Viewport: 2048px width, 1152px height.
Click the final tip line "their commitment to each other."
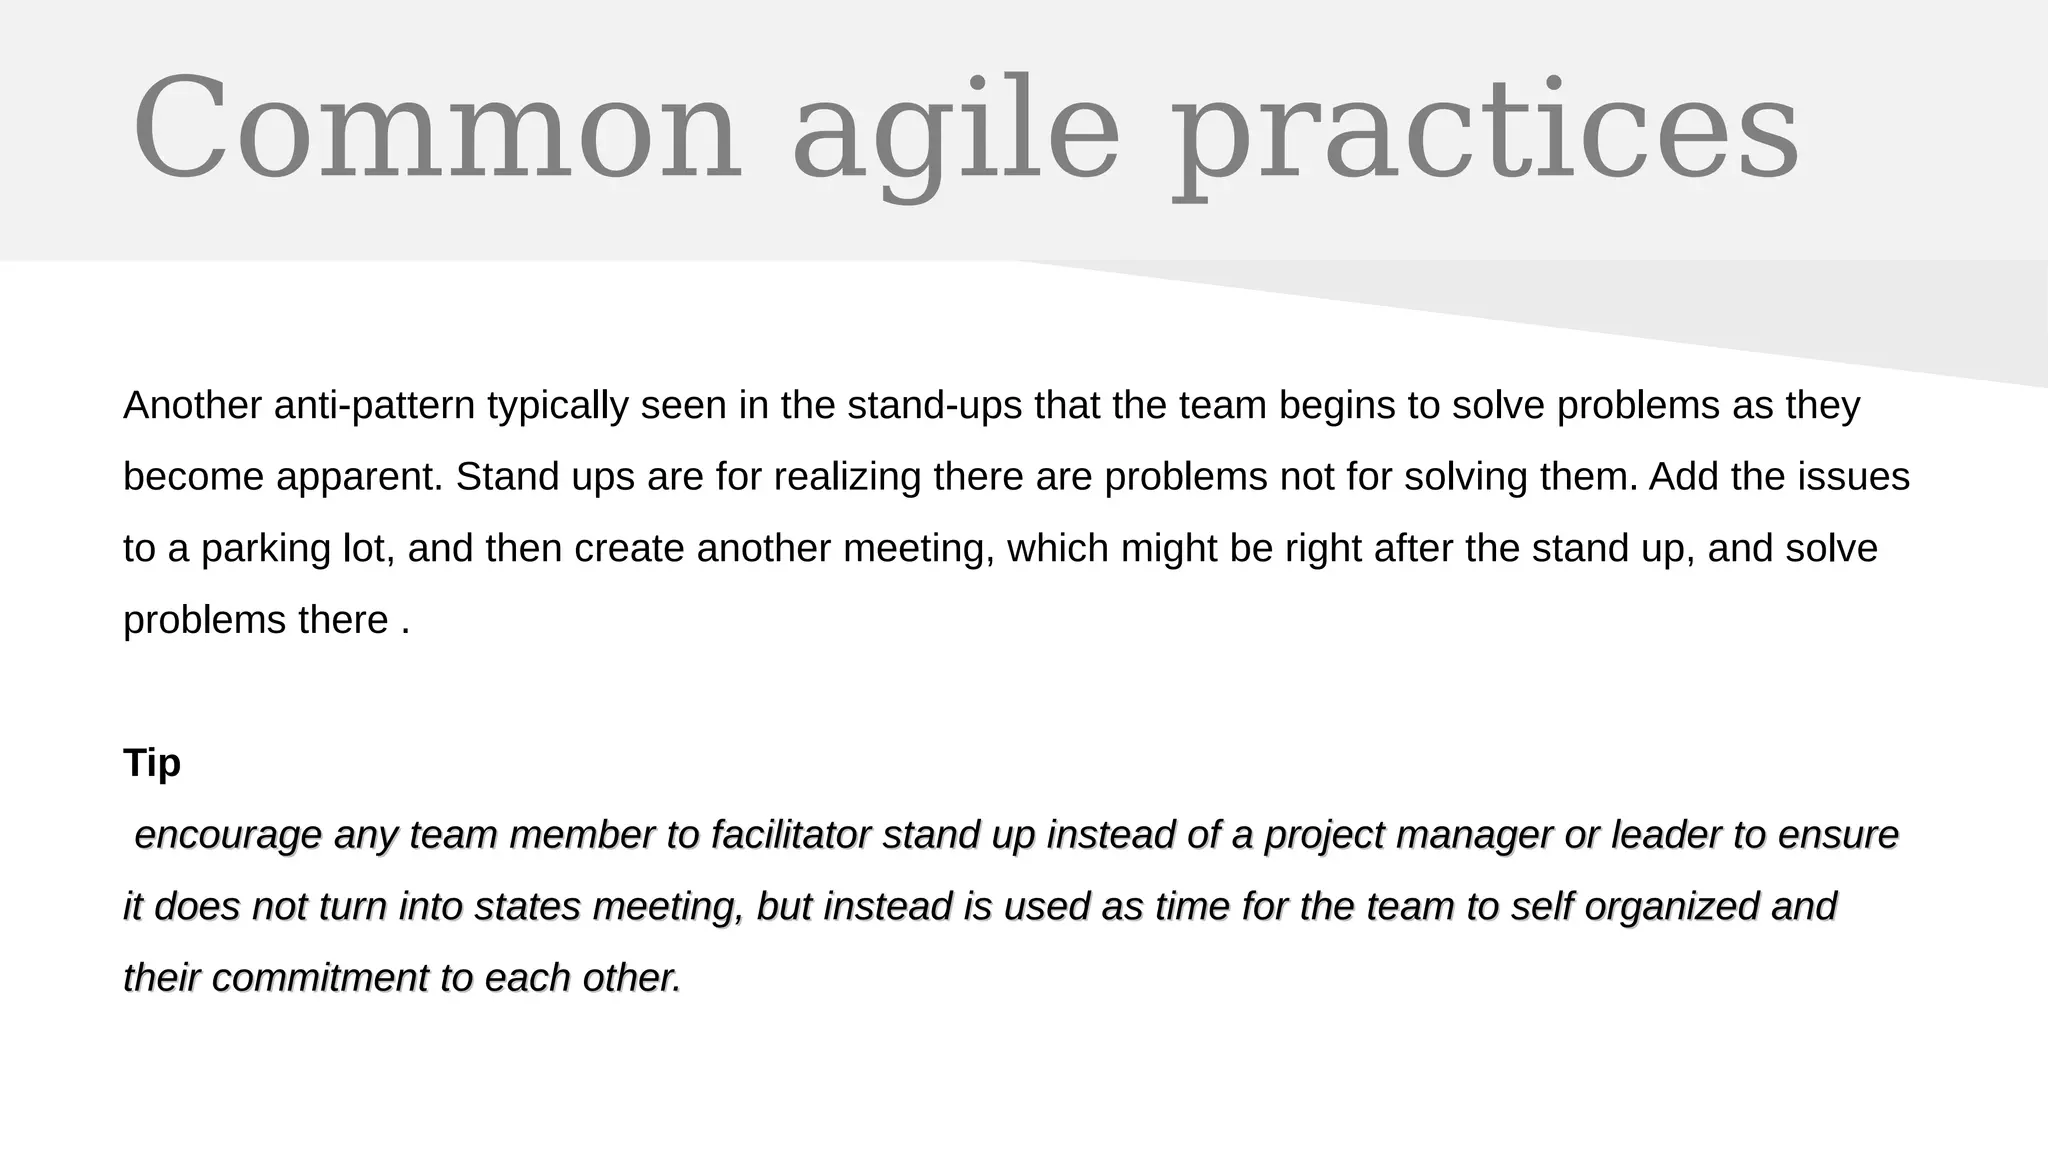402,978
